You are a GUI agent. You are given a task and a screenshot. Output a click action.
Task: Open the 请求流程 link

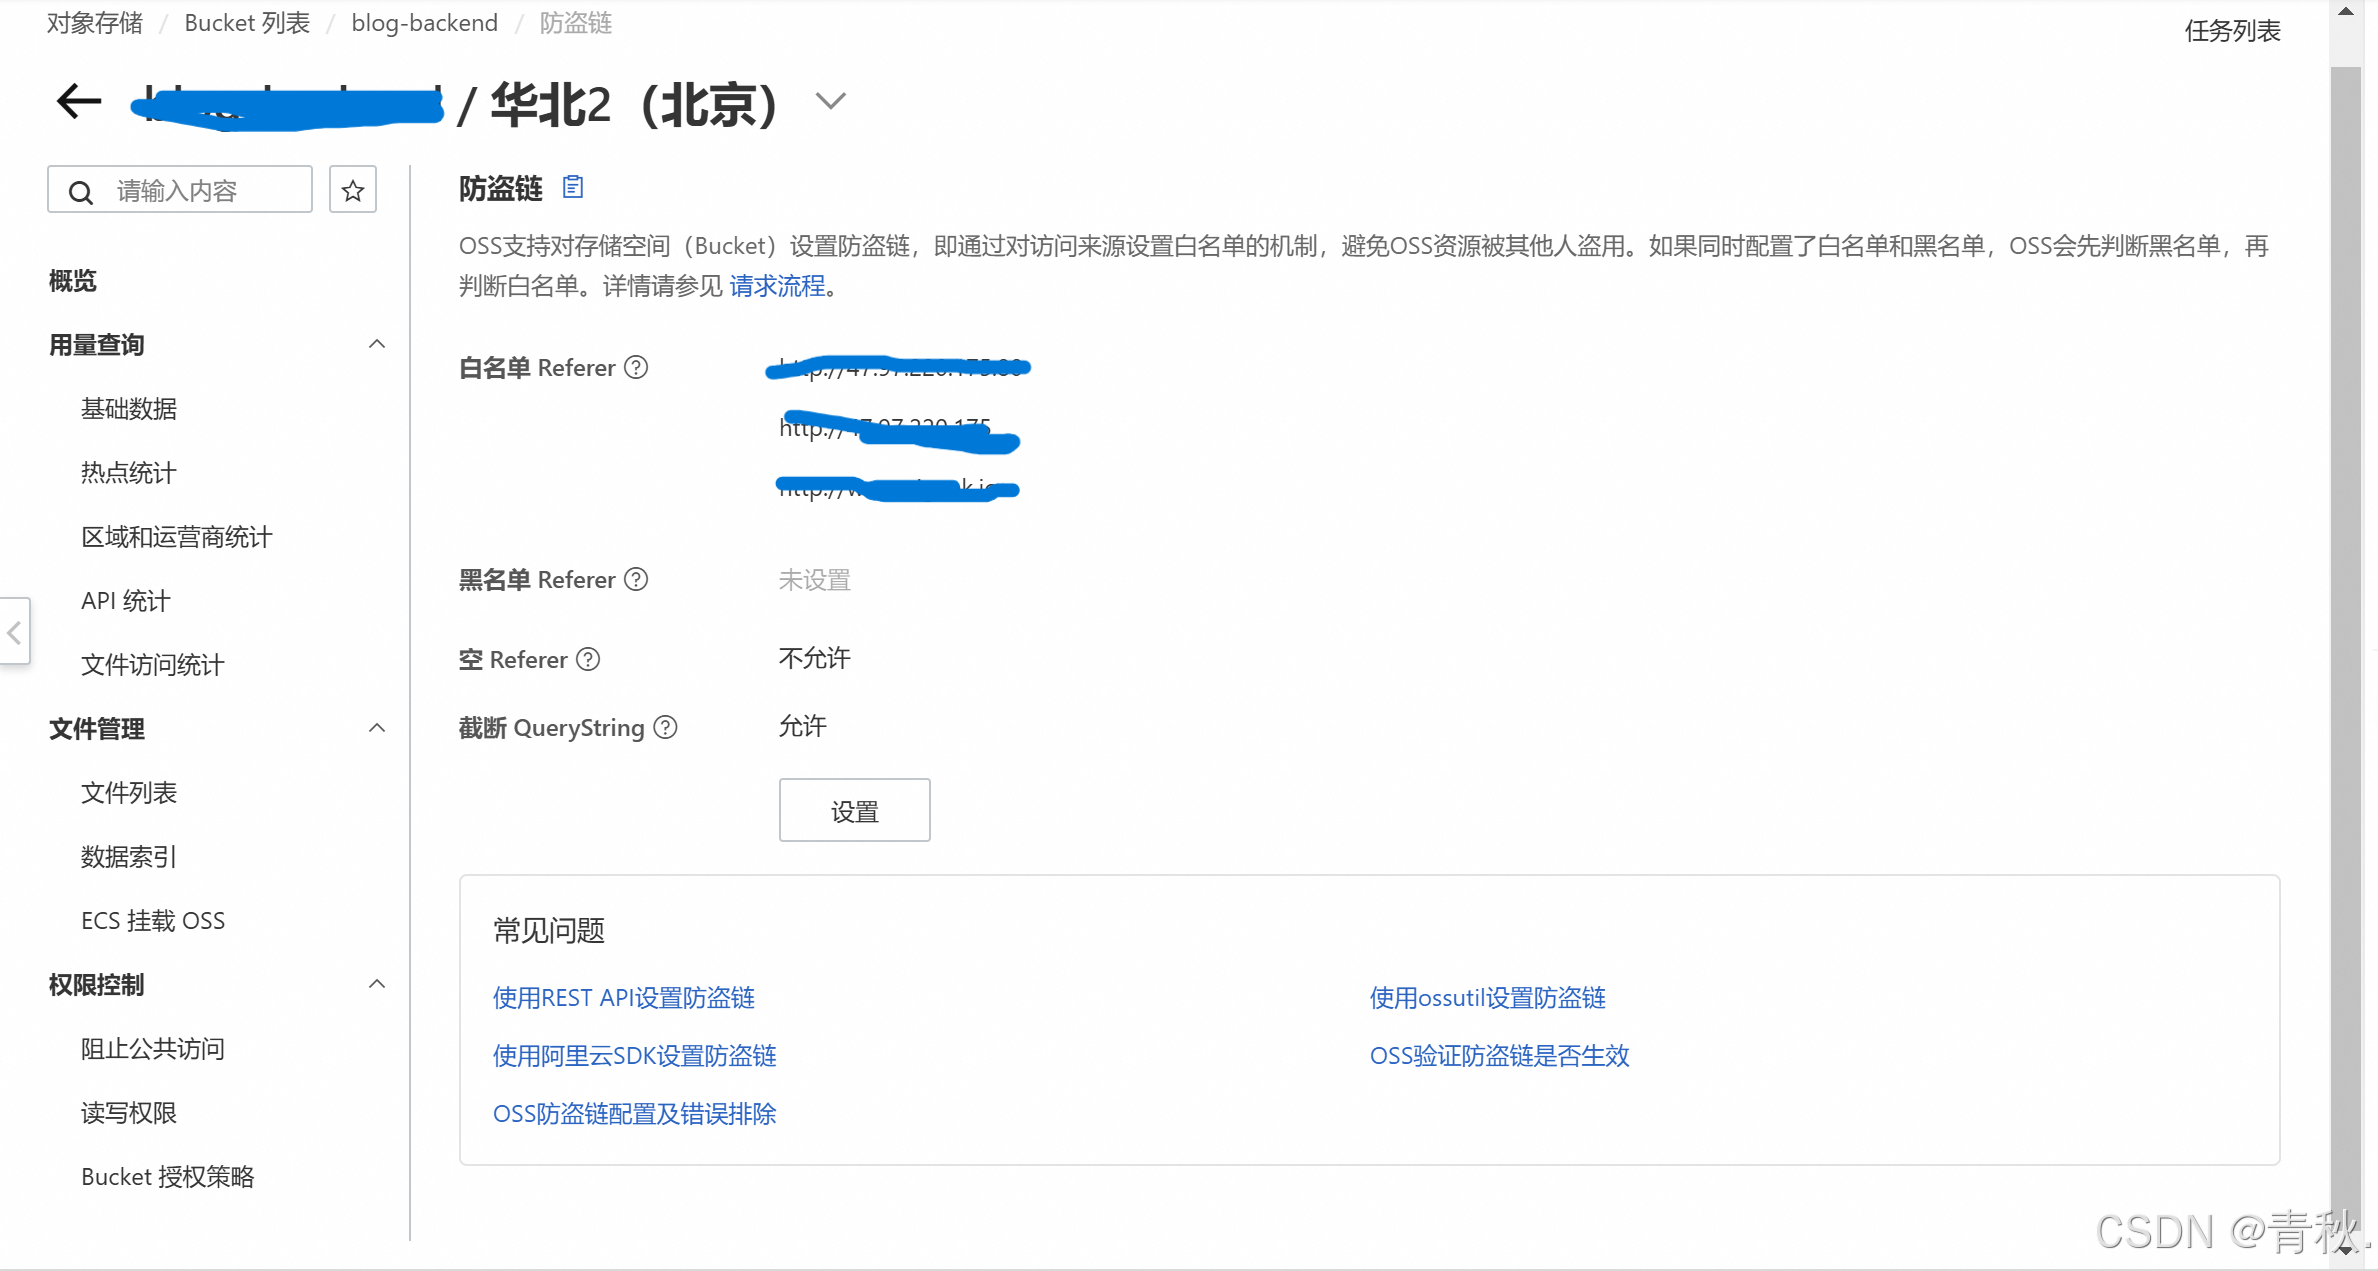[777, 287]
